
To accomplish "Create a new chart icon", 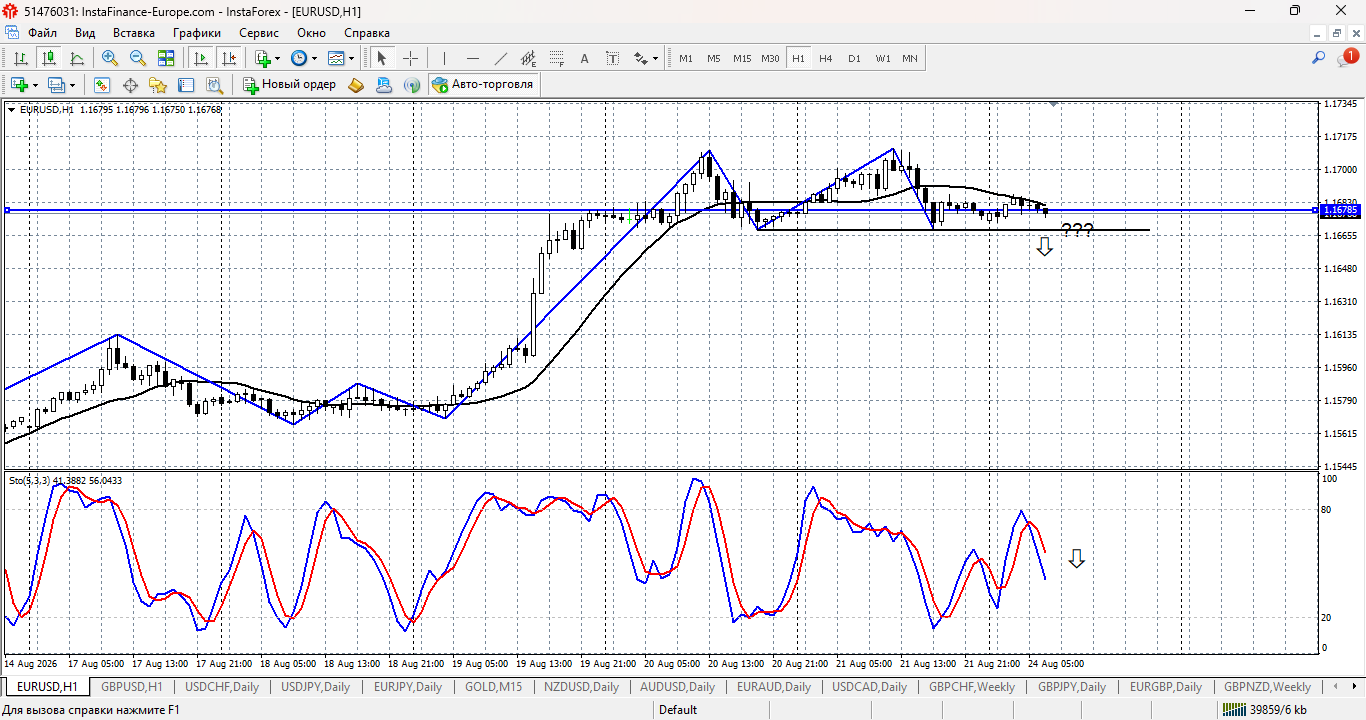I will (19, 85).
